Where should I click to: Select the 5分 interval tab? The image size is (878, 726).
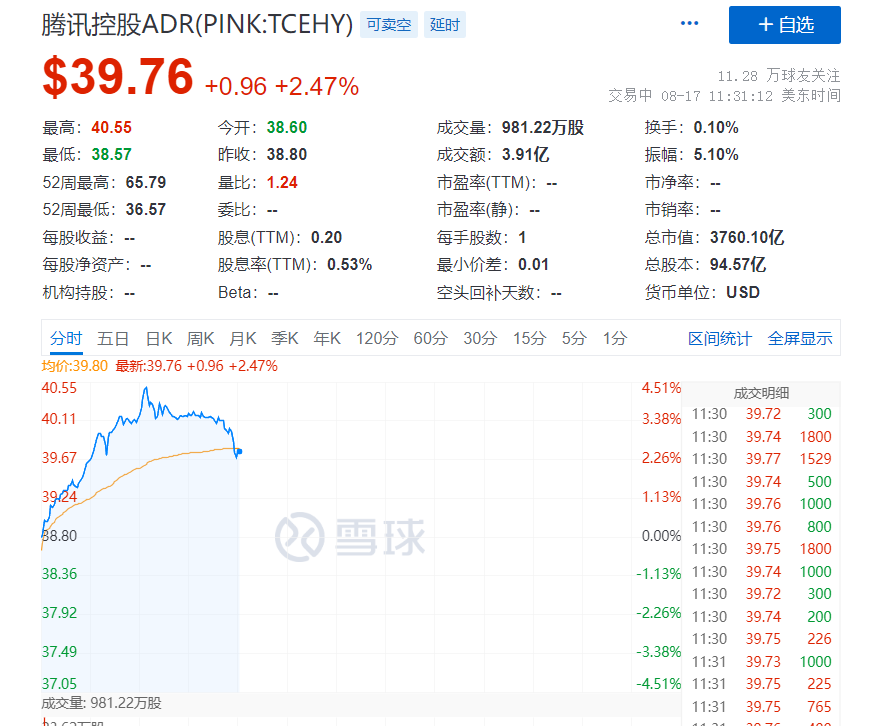(575, 338)
